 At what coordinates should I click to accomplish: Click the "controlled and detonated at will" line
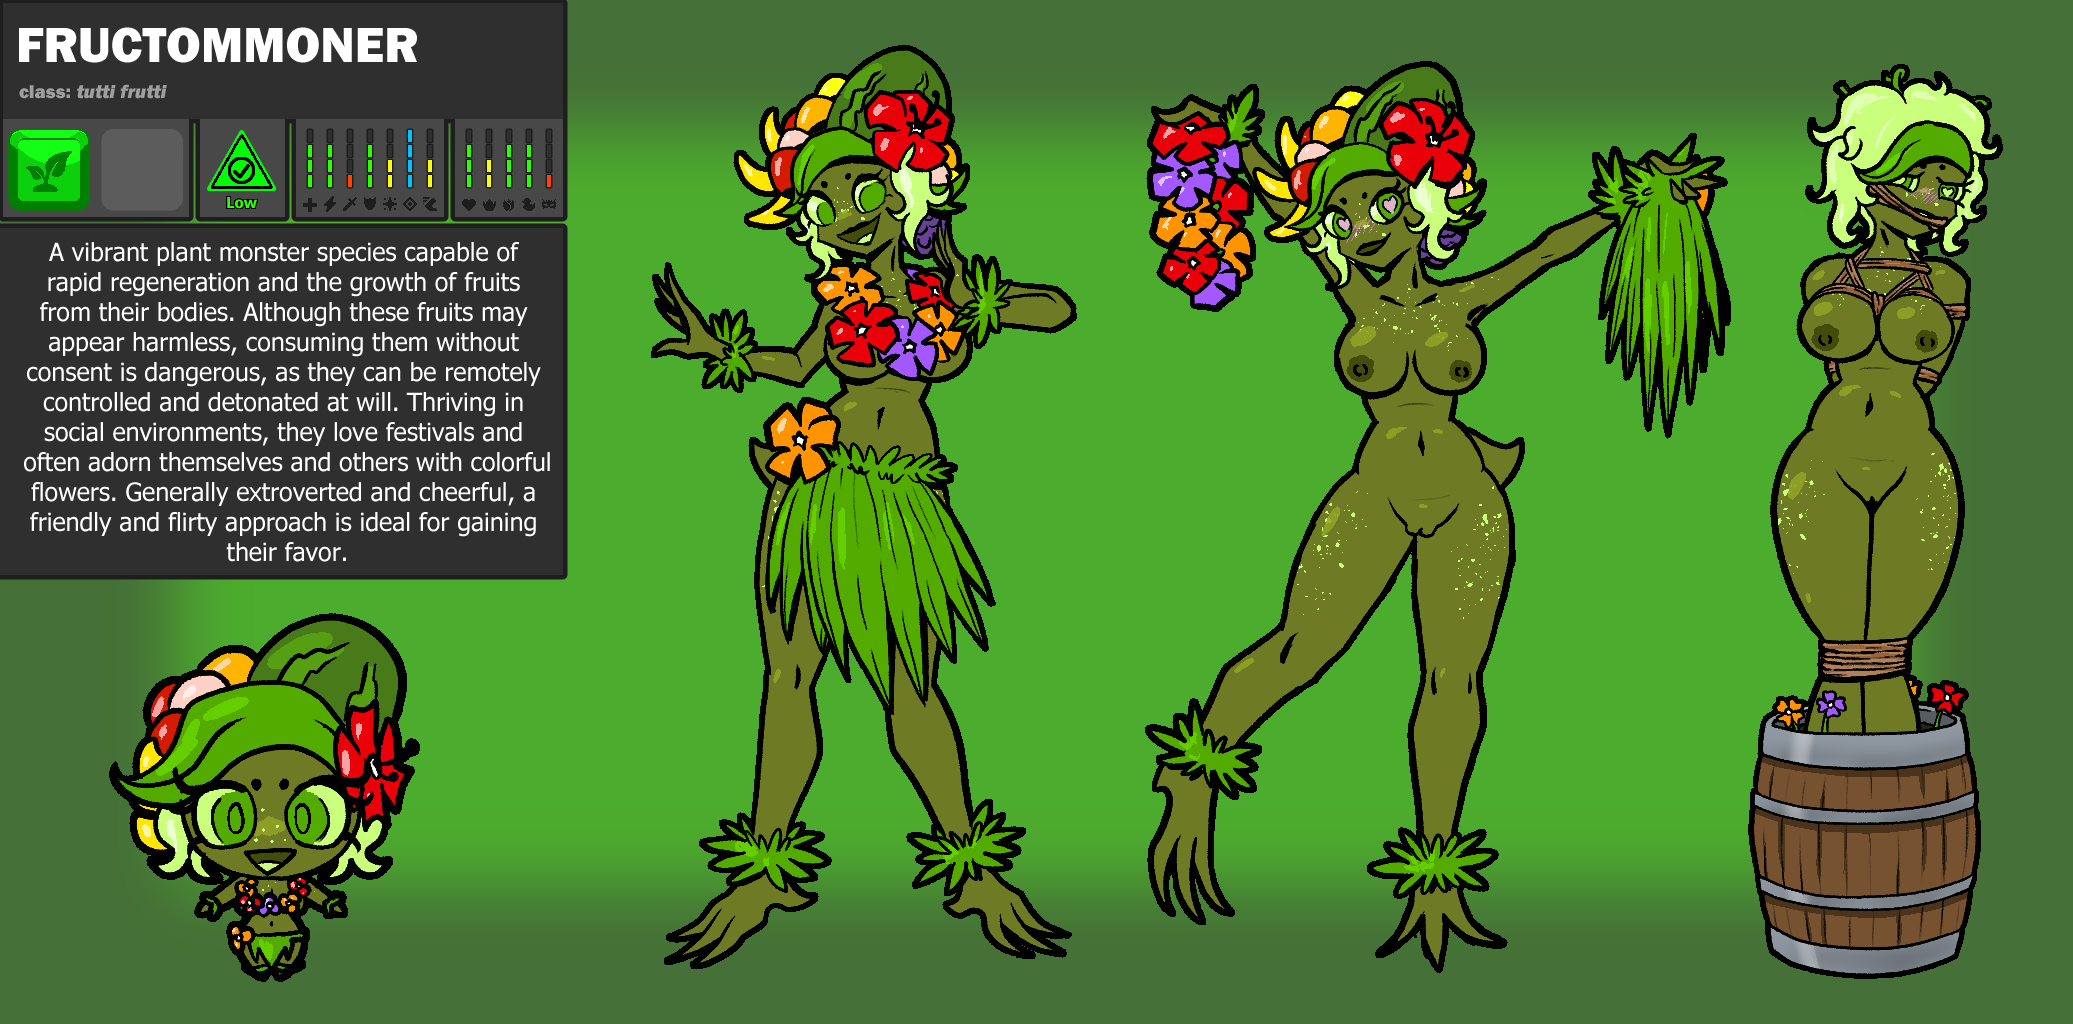[x=283, y=402]
